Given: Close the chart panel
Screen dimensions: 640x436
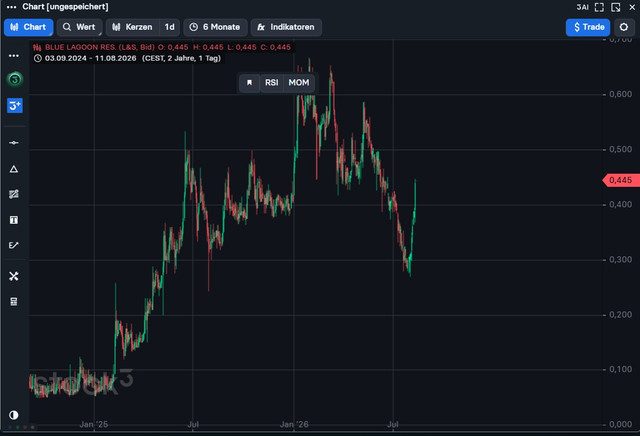Looking at the screenshot, I should [x=632, y=7].
